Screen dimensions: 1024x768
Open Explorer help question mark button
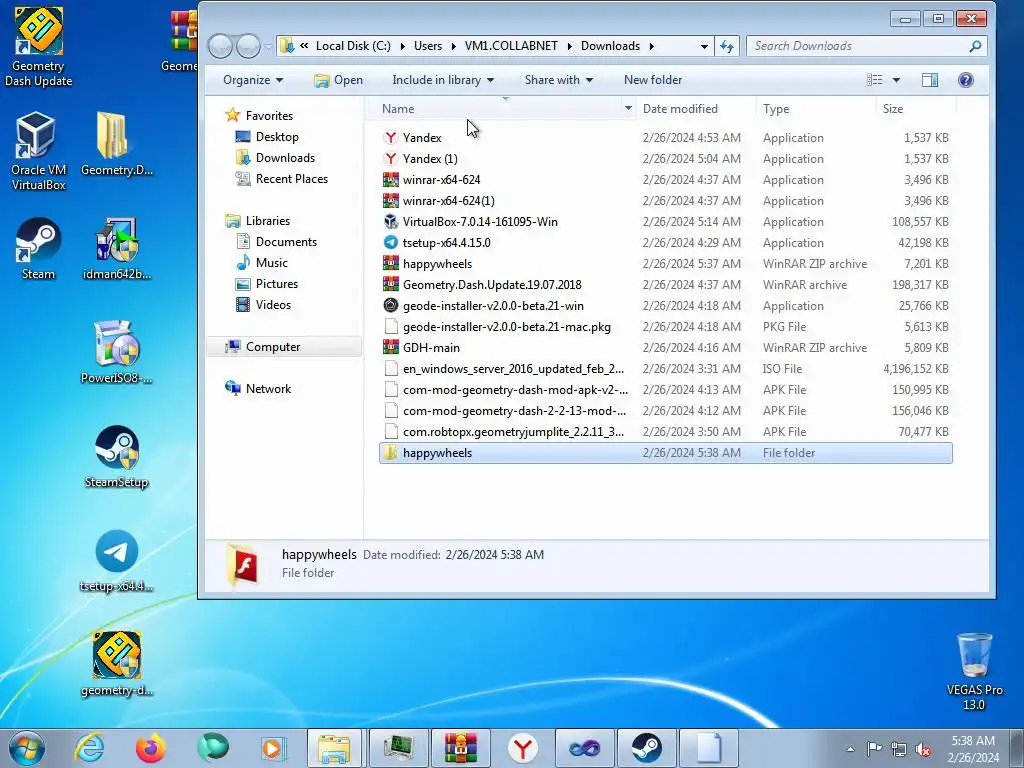pyautogui.click(x=965, y=80)
